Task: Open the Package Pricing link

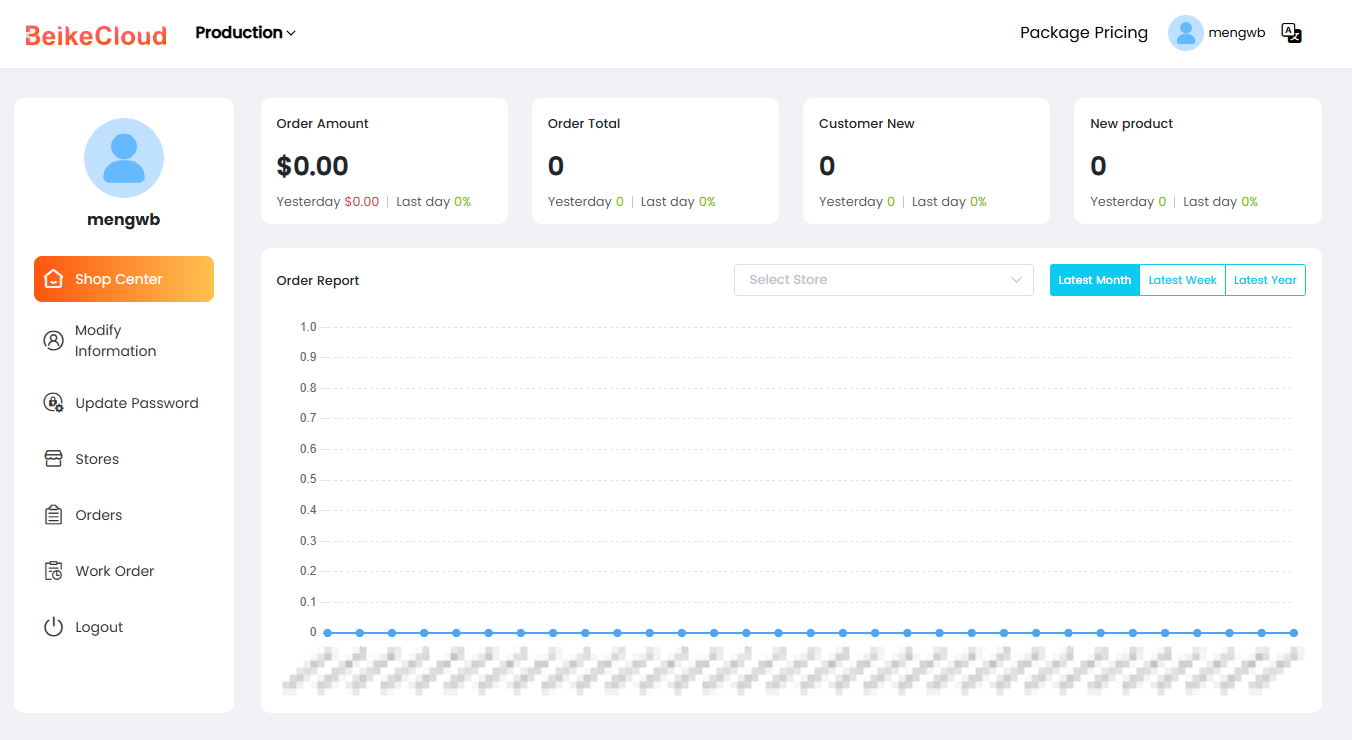Action: 1084,33
